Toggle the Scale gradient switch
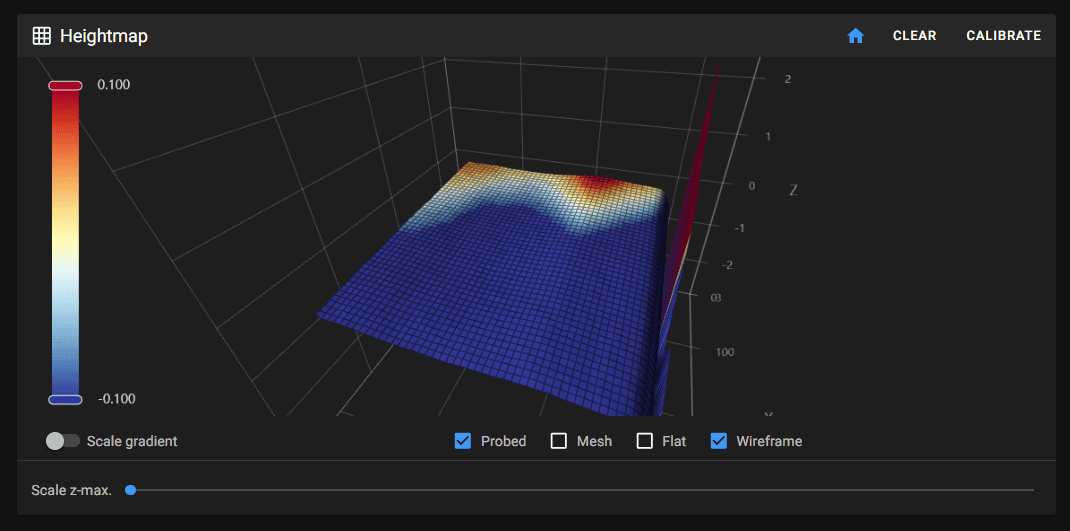Image resolution: width=1070 pixels, height=531 pixels. coord(62,441)
